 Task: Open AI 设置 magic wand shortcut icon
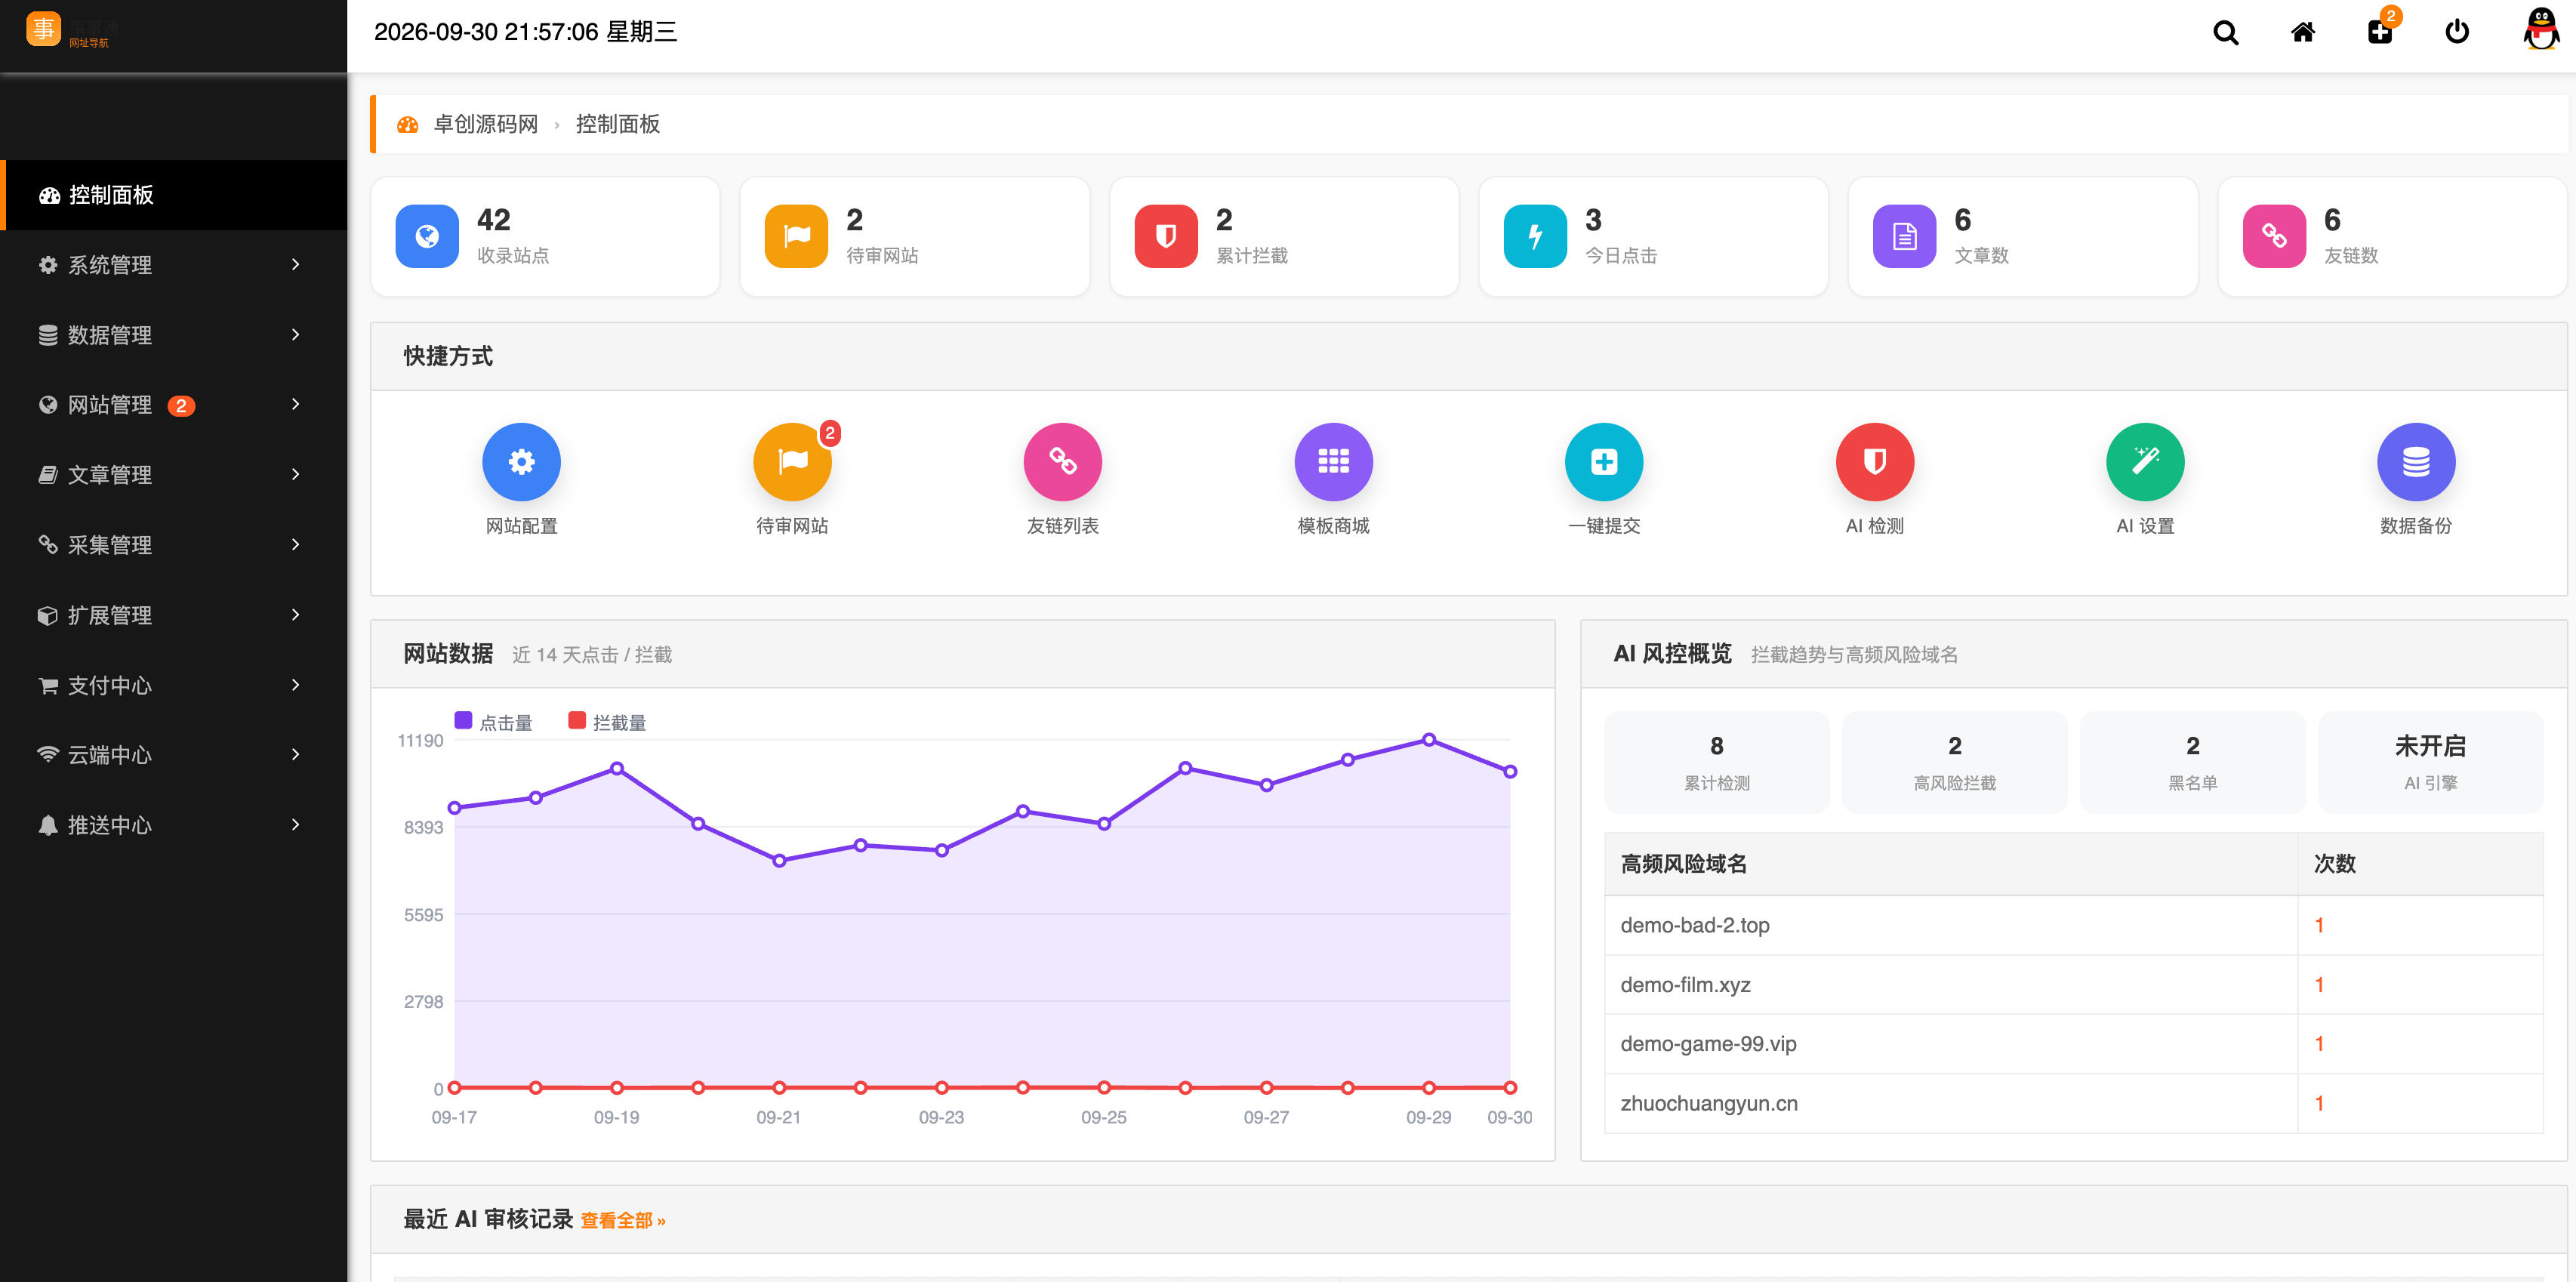tap(2145, 462)
